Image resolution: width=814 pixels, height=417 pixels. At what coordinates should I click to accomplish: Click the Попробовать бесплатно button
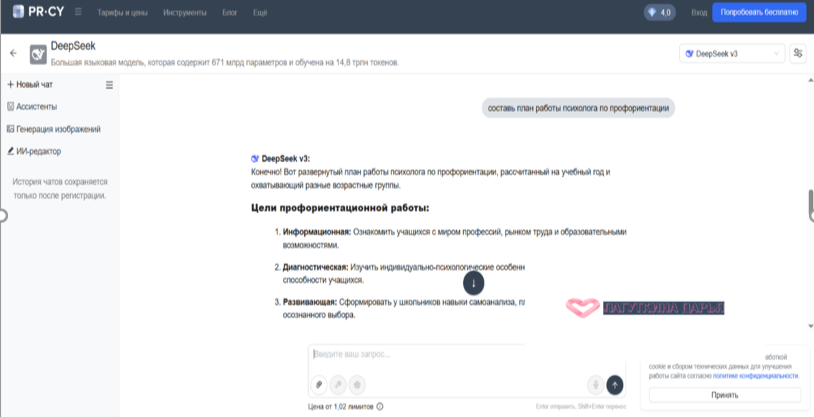[x=758, y=12]
